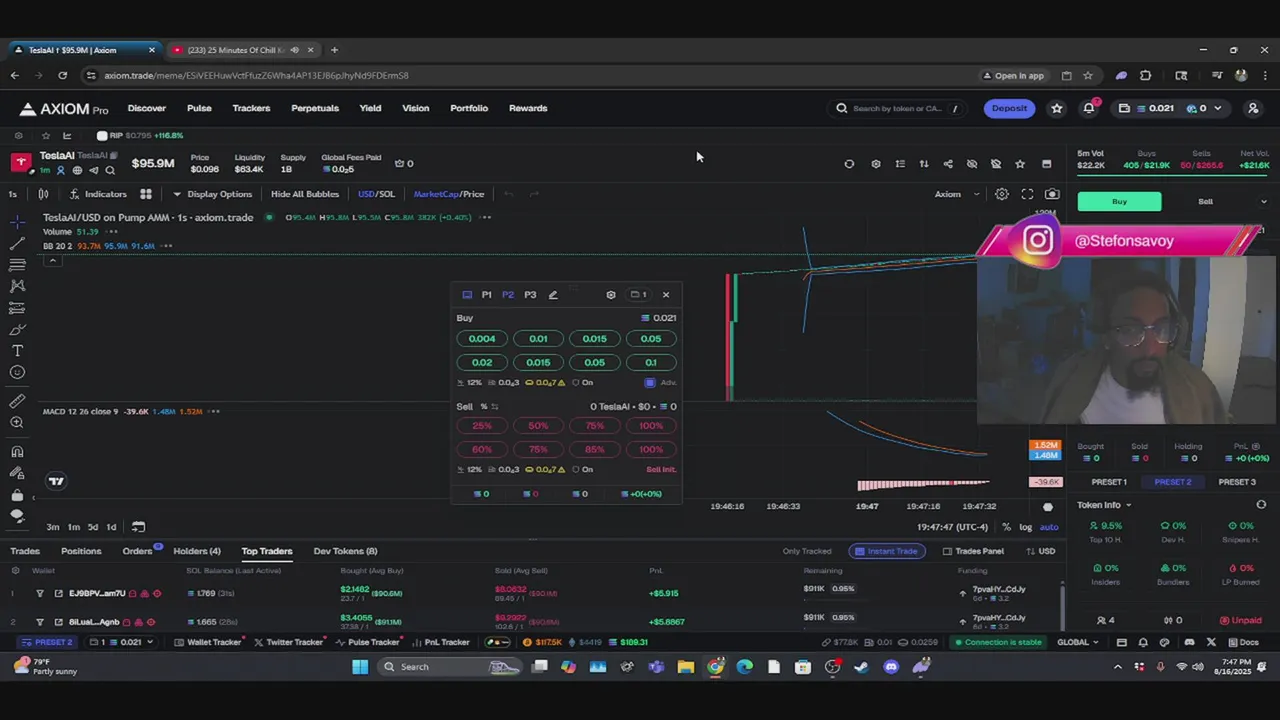Expand the GLOBAL region dropdown
The height and width of the screenshot is (720, 1280).
tap(1078, 642)
